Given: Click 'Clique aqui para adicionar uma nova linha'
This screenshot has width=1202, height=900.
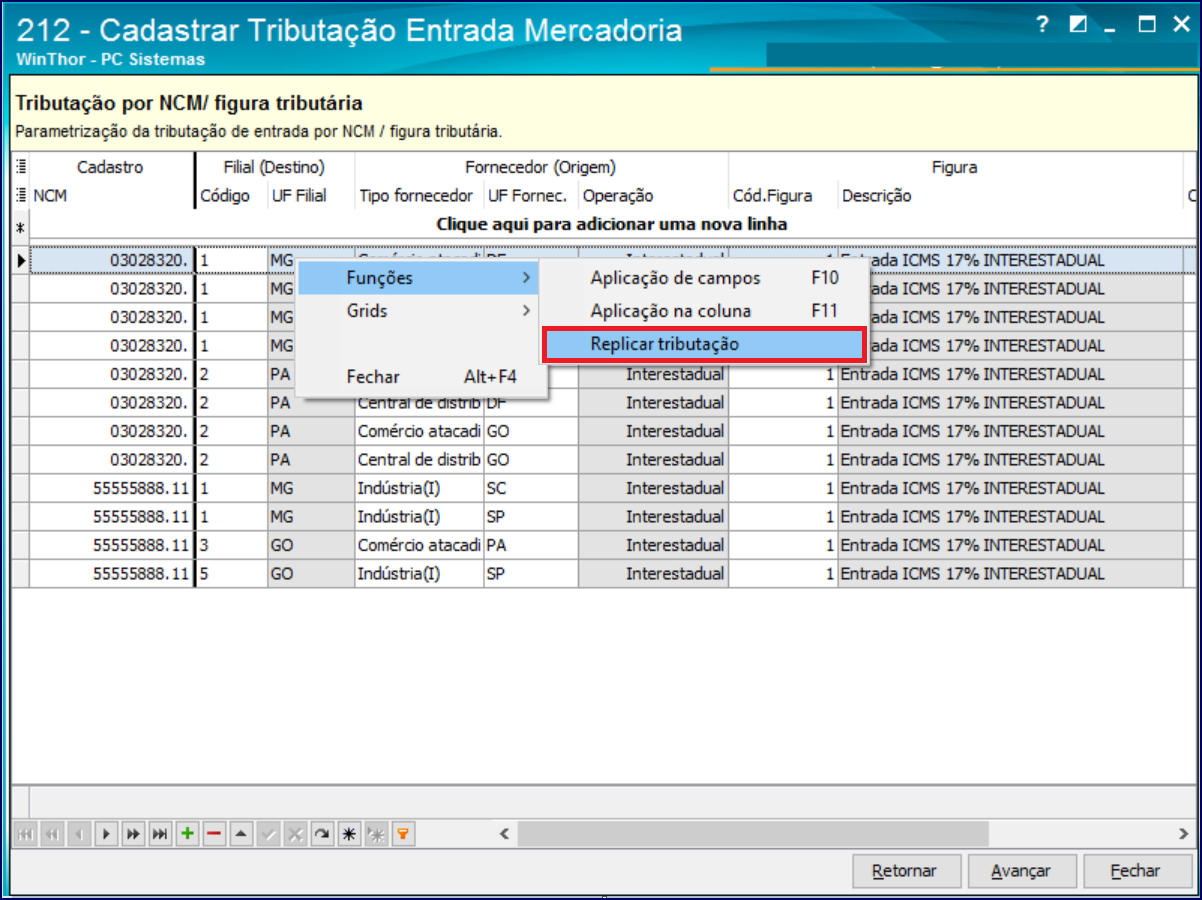Looking at the screenshot, I should pos(612,225).
